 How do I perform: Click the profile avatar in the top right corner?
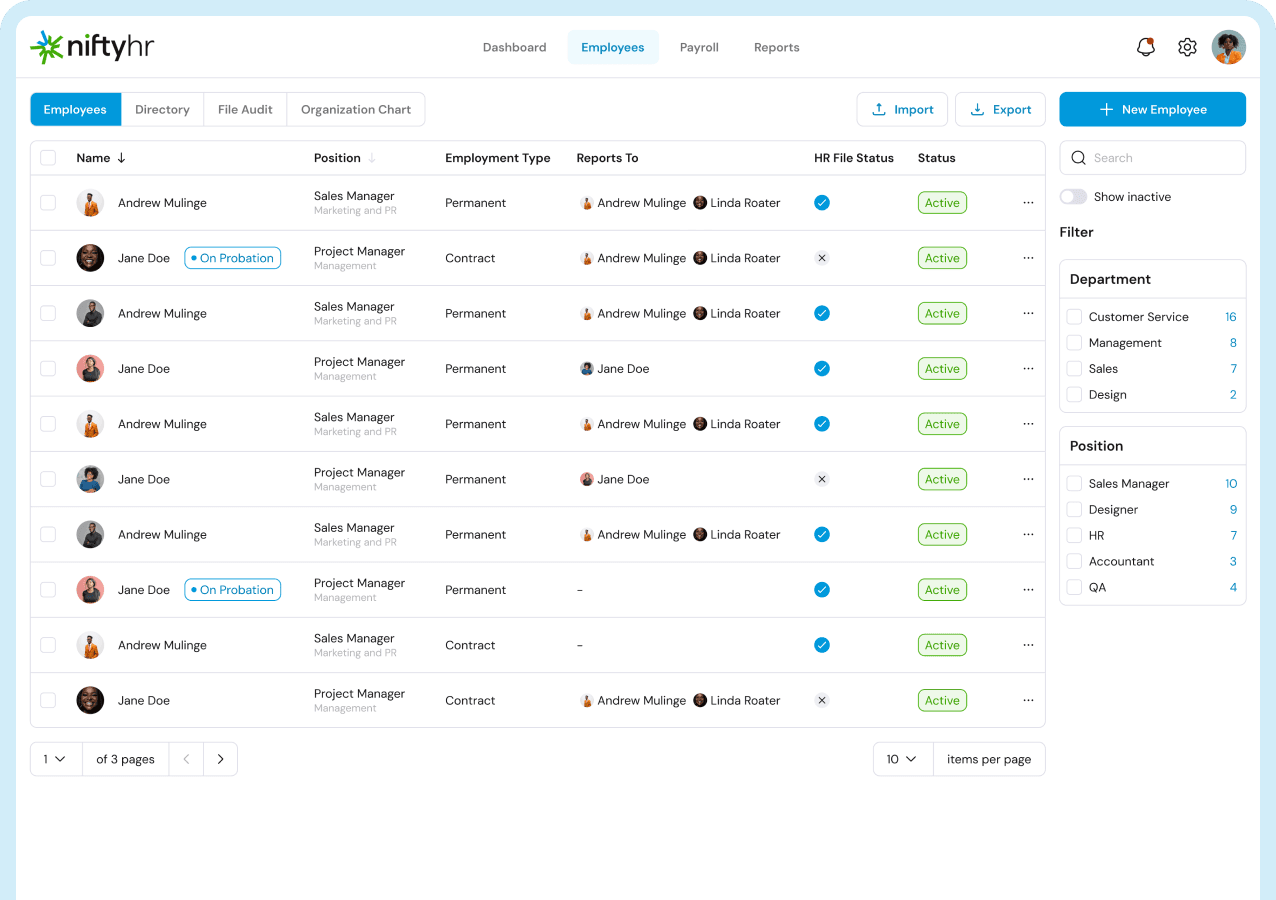(1228, 47)
